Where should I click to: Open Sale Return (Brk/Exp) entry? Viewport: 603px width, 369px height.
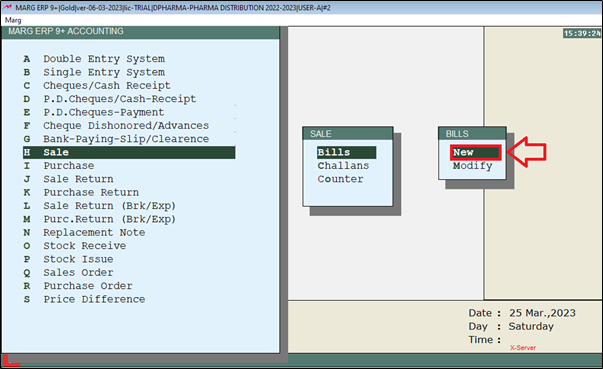[x=109, y=206]
